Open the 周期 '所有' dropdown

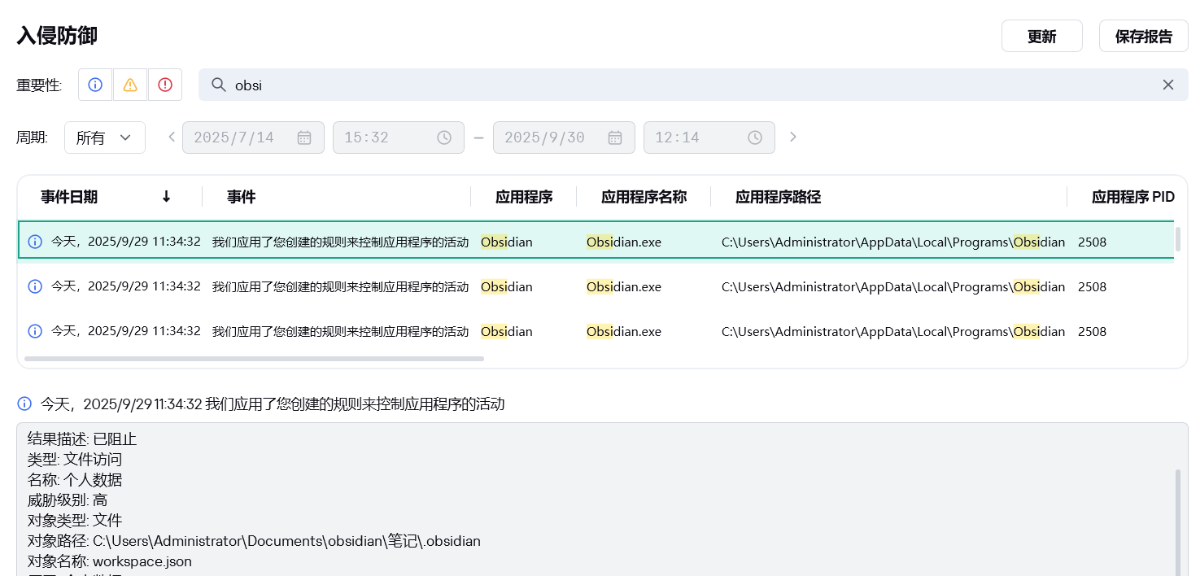pos(105,137)
